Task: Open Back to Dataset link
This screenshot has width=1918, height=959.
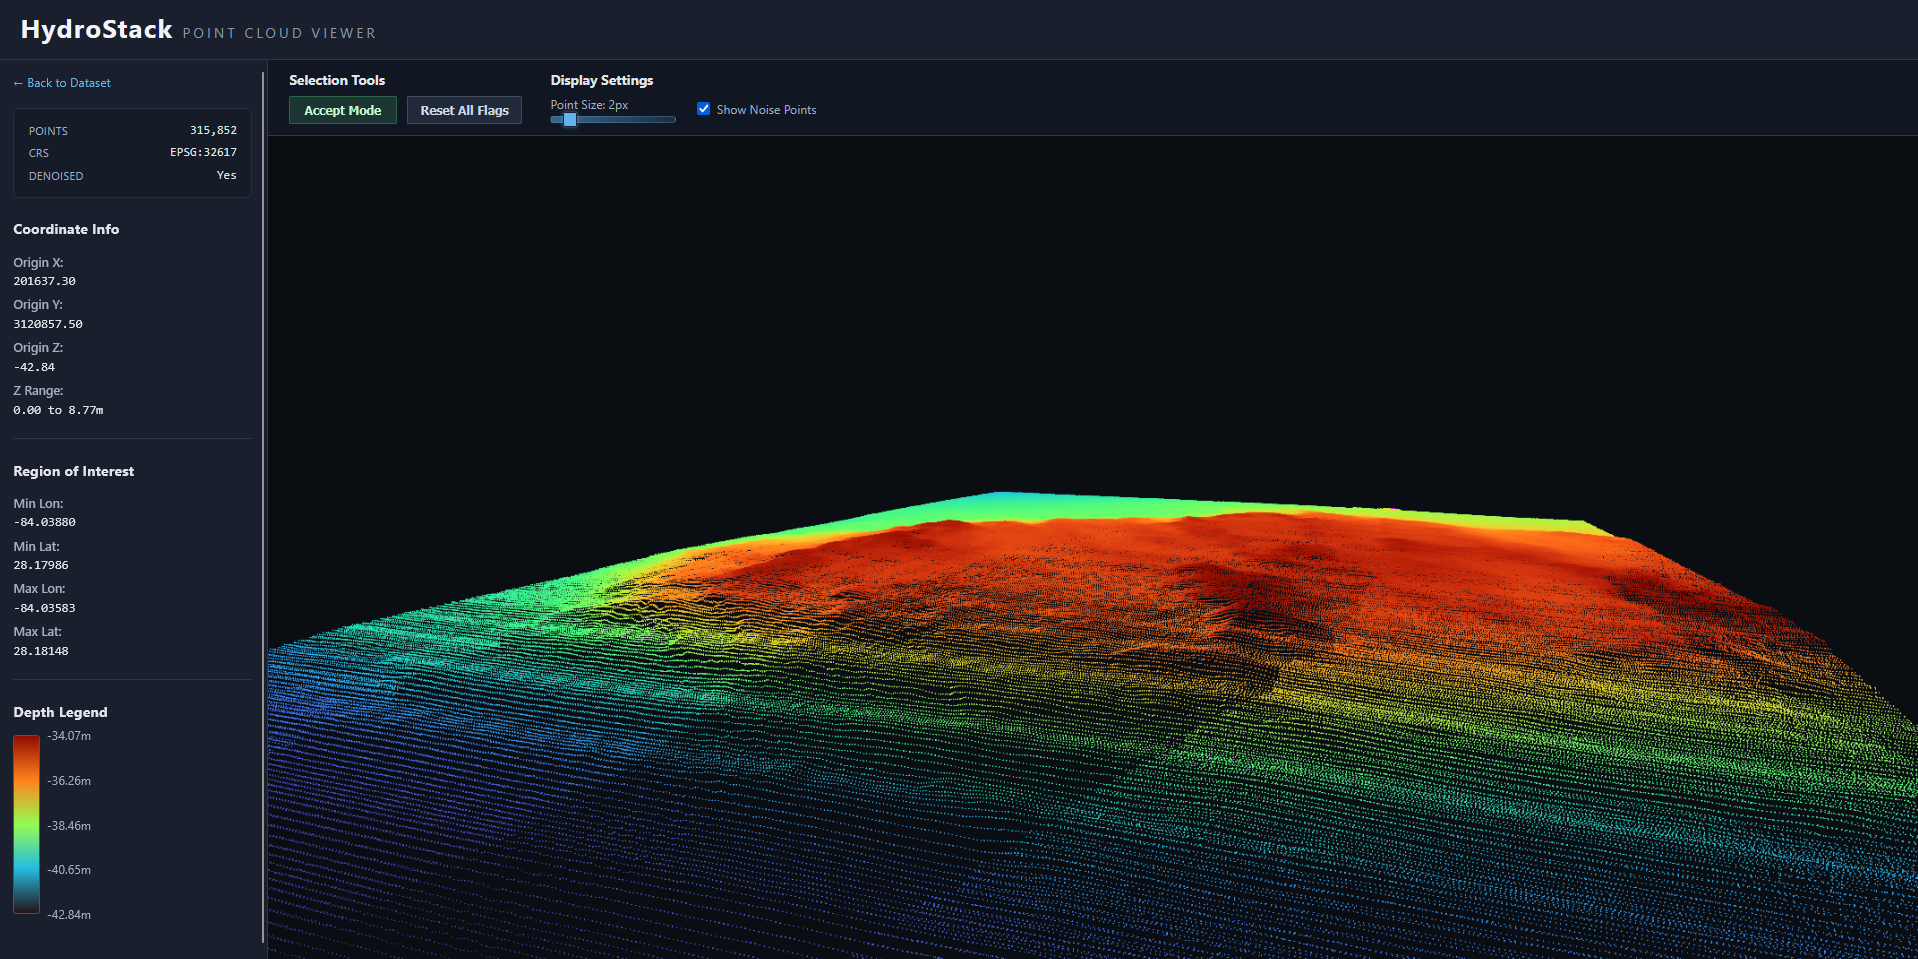Action: pyautogui.click(x=61, y=82)
